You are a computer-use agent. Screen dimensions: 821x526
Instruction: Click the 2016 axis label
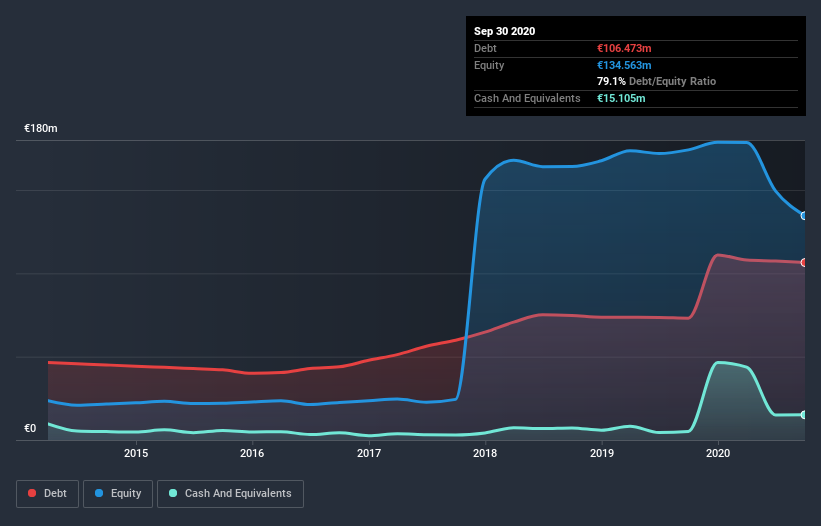(x=252, y=453)
